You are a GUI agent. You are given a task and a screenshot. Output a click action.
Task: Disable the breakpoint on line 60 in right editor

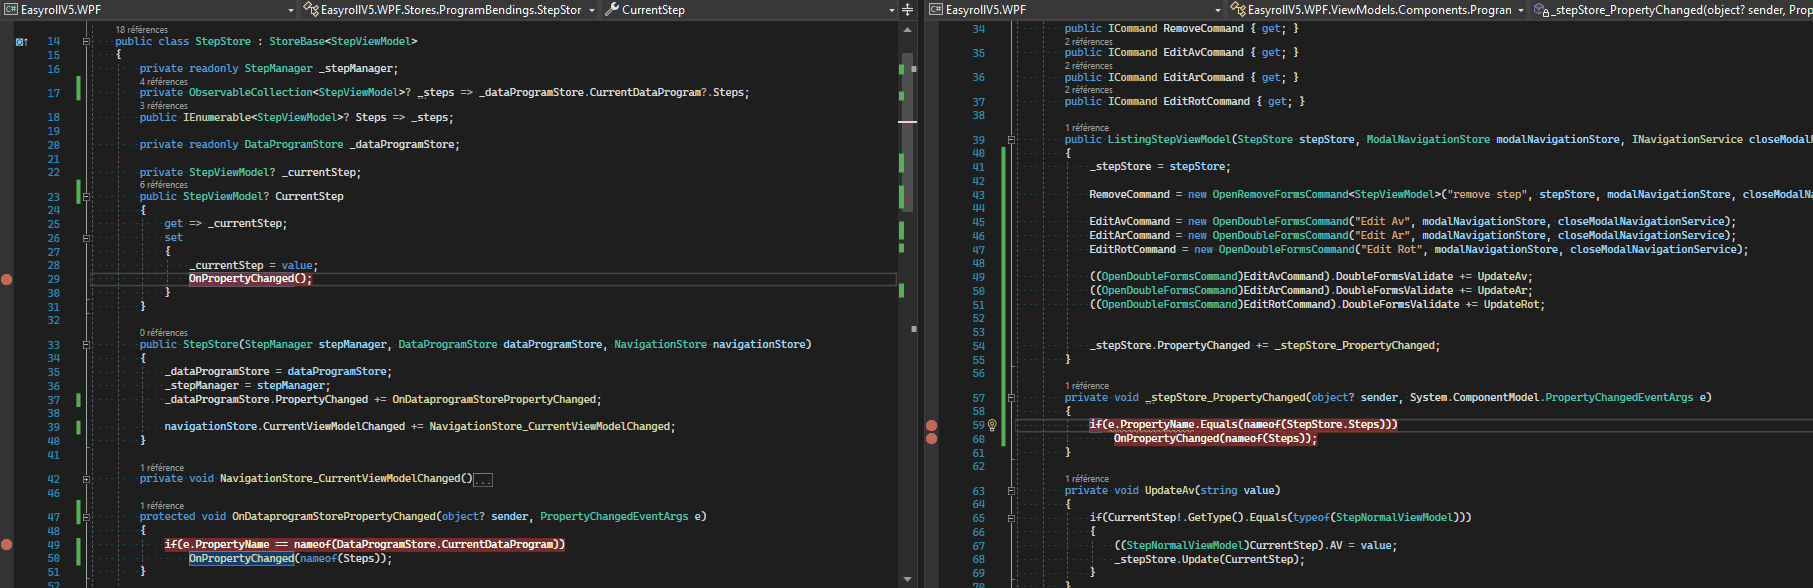click(932, 439)
